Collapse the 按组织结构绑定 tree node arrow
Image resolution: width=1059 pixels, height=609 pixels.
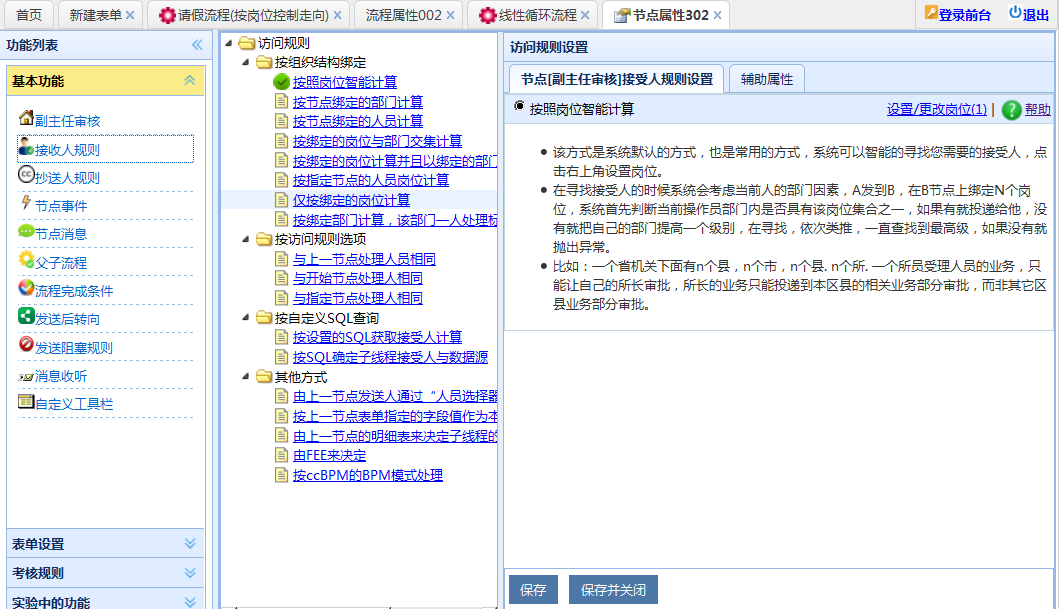pyautogui.click(x=246, y=62)
